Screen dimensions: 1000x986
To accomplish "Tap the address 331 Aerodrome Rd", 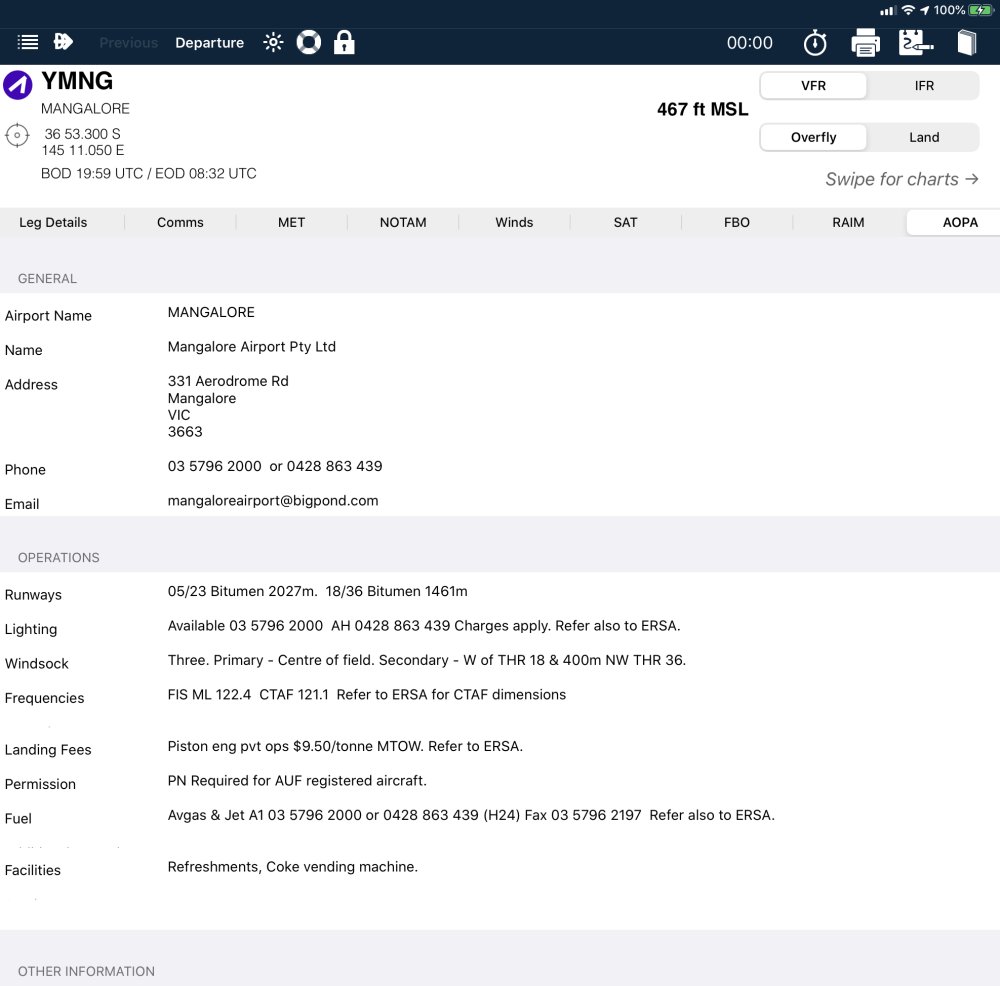I will (228, 381).
